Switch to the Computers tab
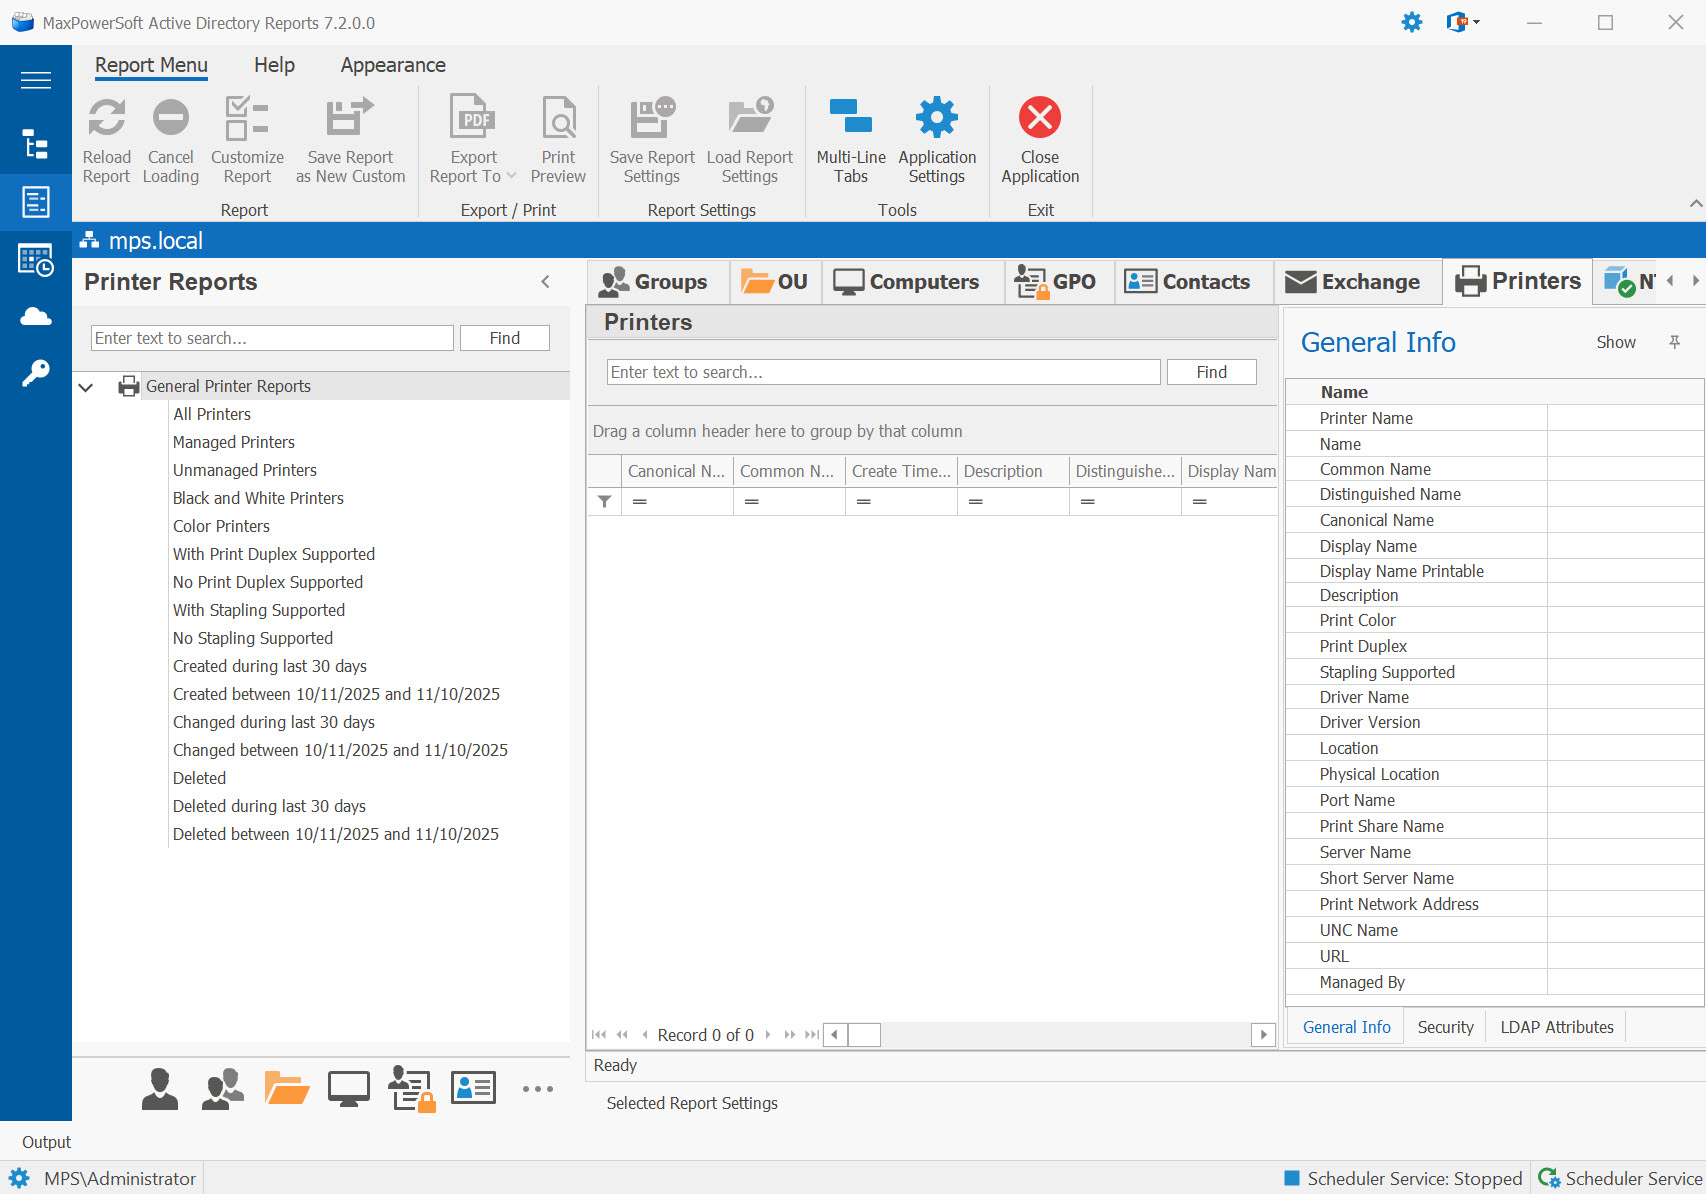 click(907, 282)
